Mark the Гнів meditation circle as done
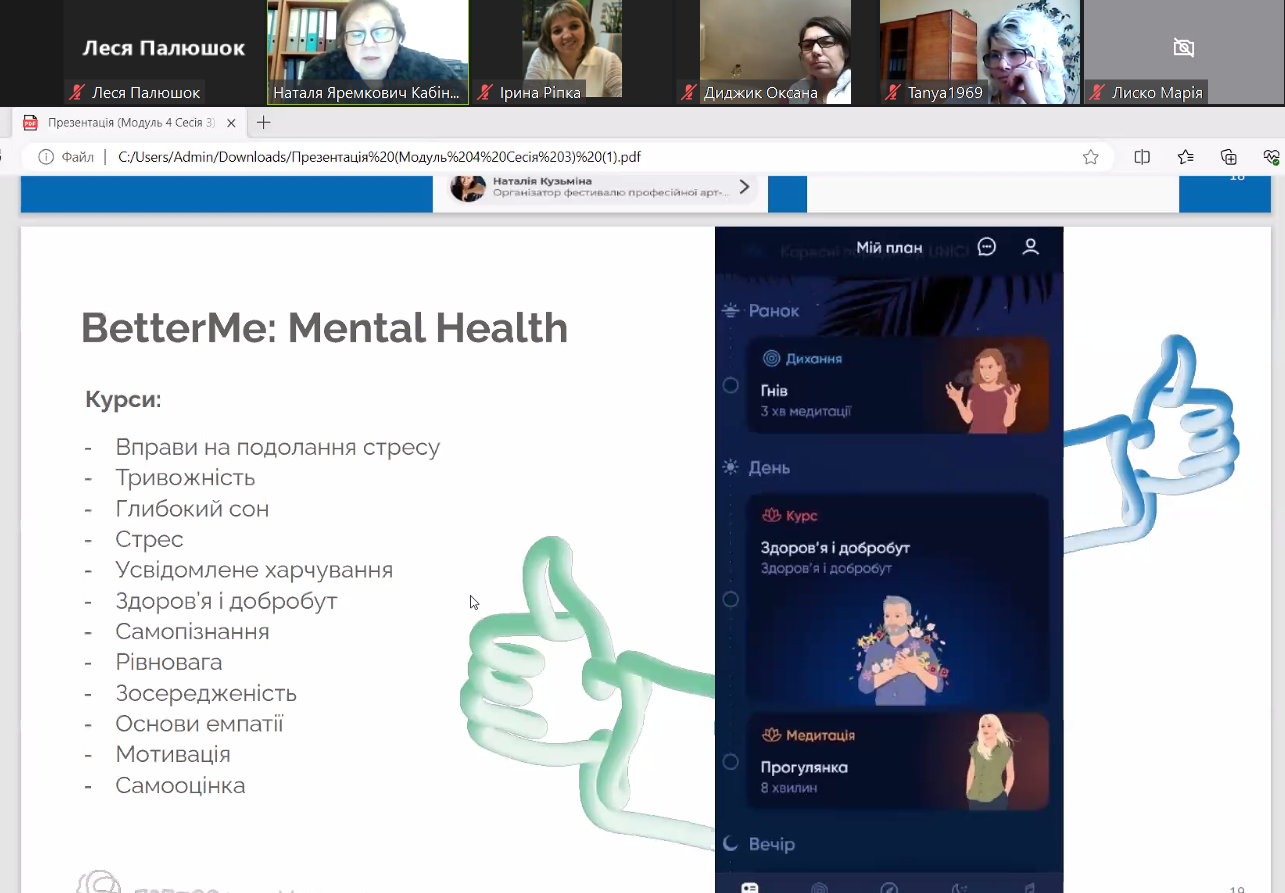The width and height of the screenshot is (1285, 893). 731,385
